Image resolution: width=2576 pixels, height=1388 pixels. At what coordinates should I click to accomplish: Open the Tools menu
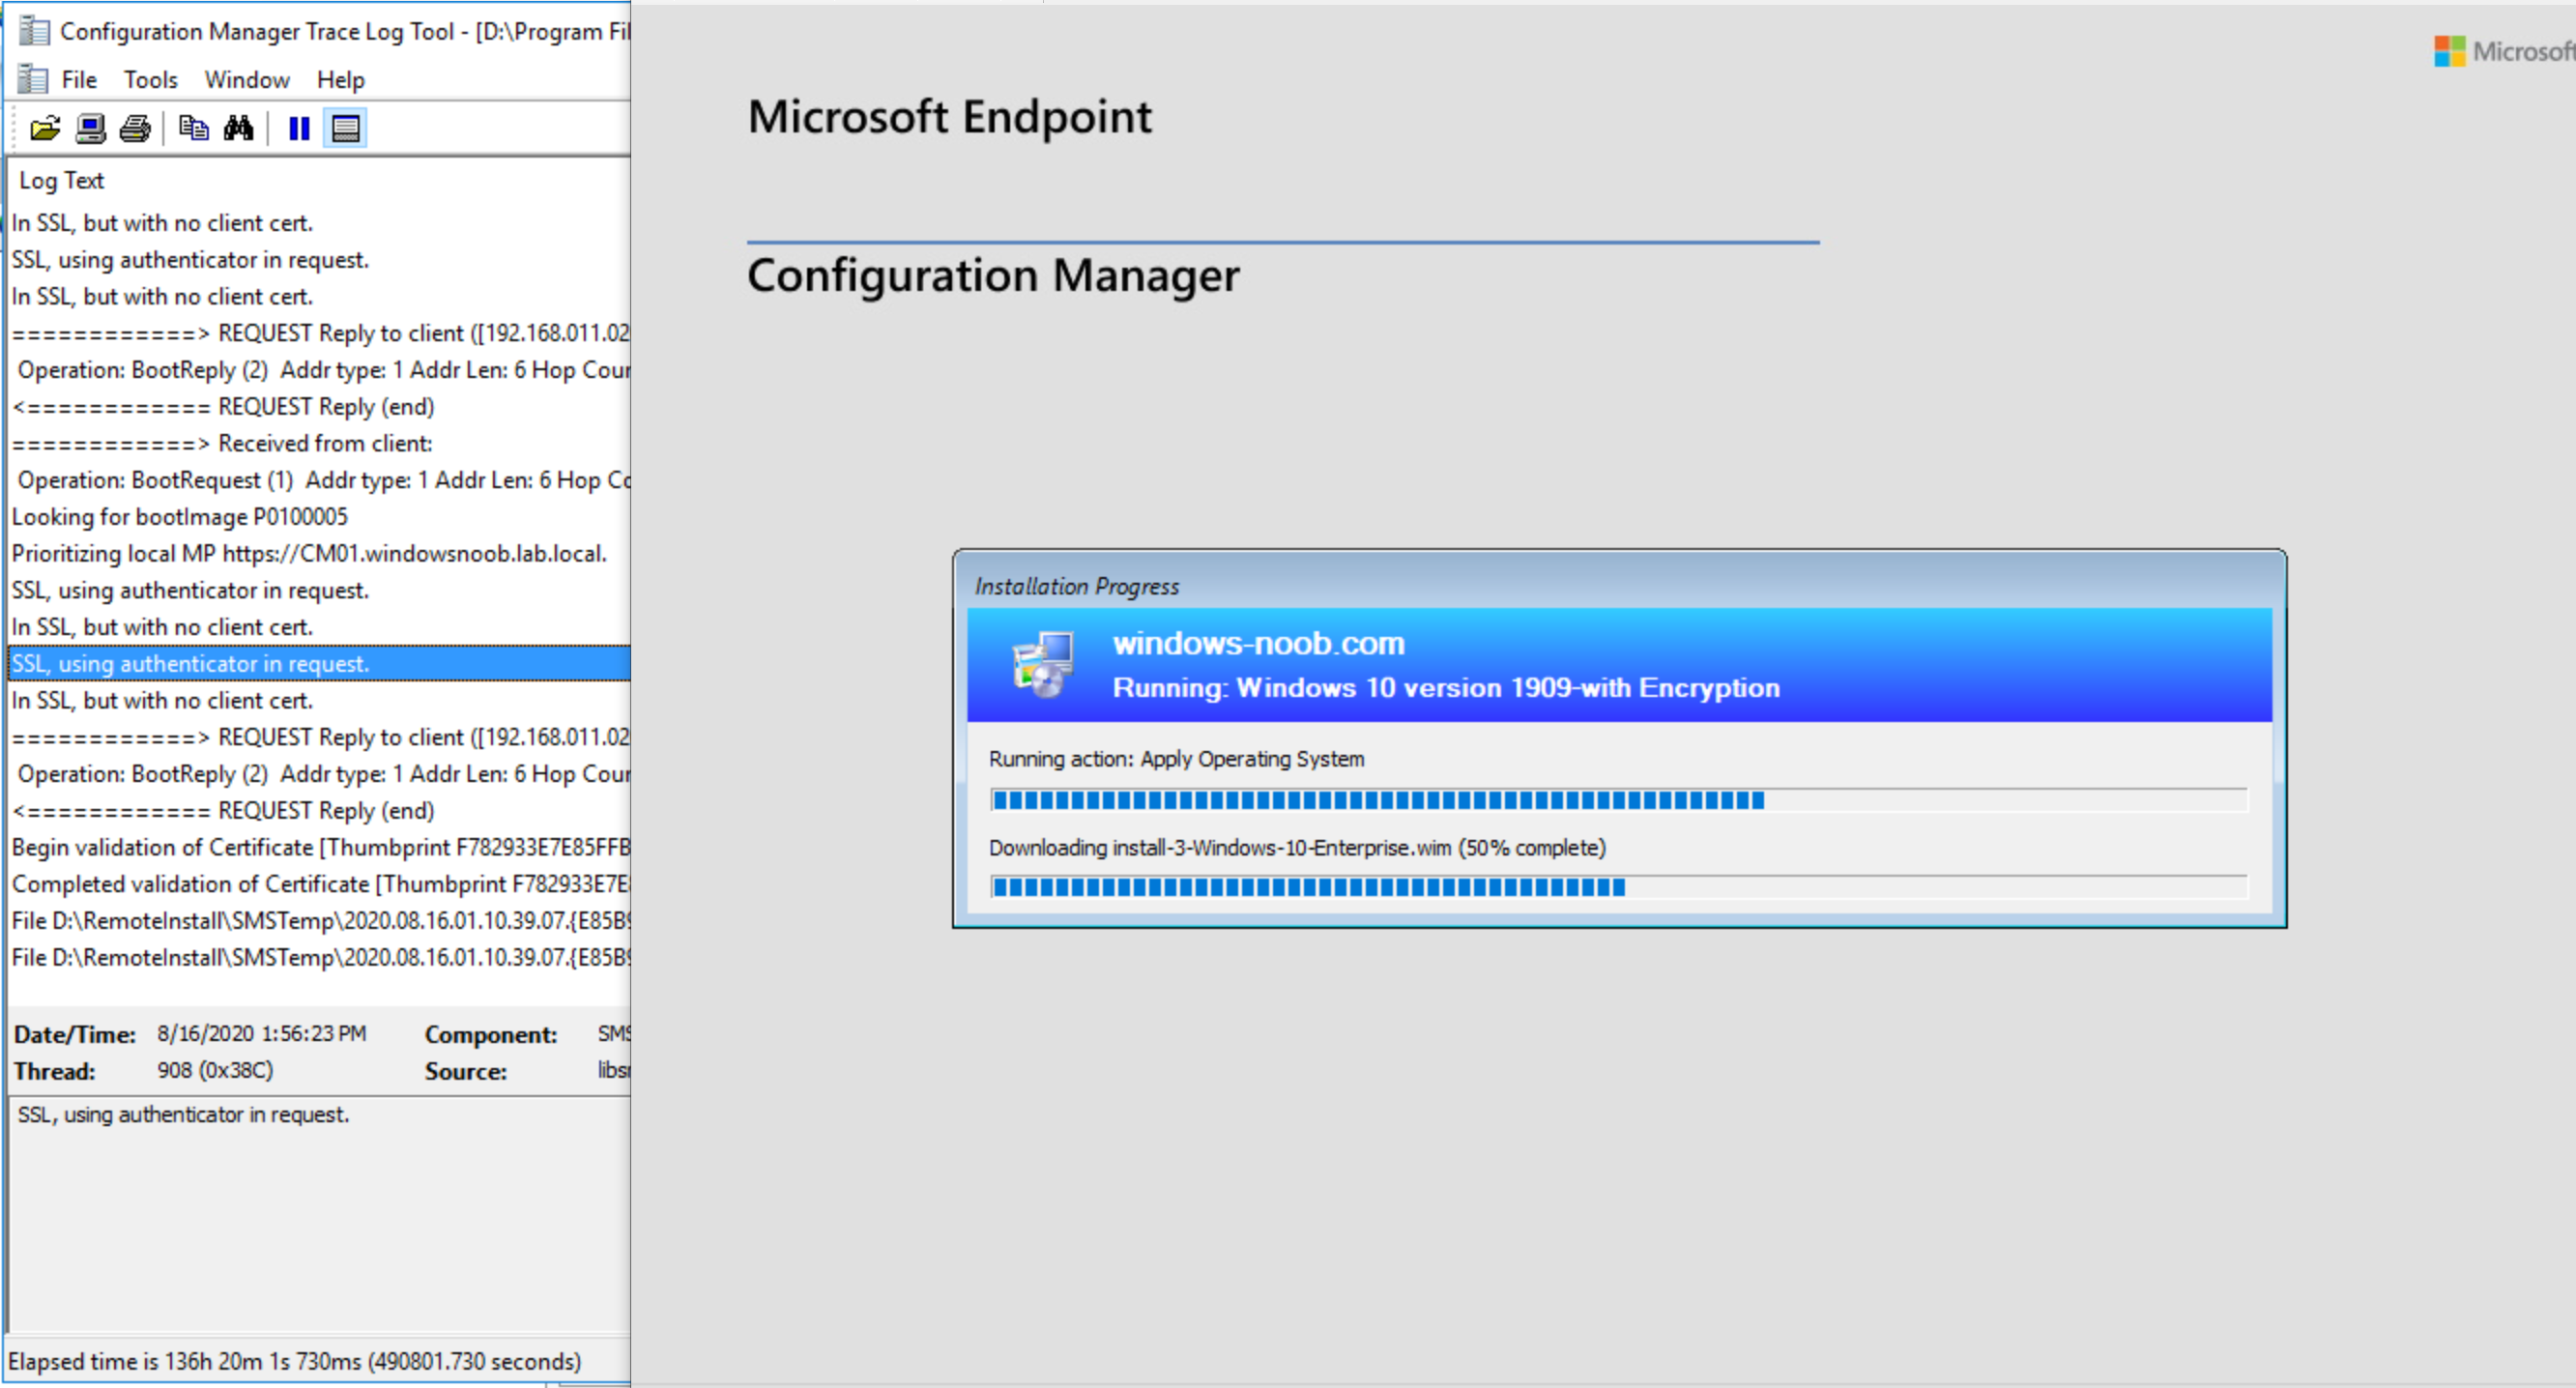(150, 80)
